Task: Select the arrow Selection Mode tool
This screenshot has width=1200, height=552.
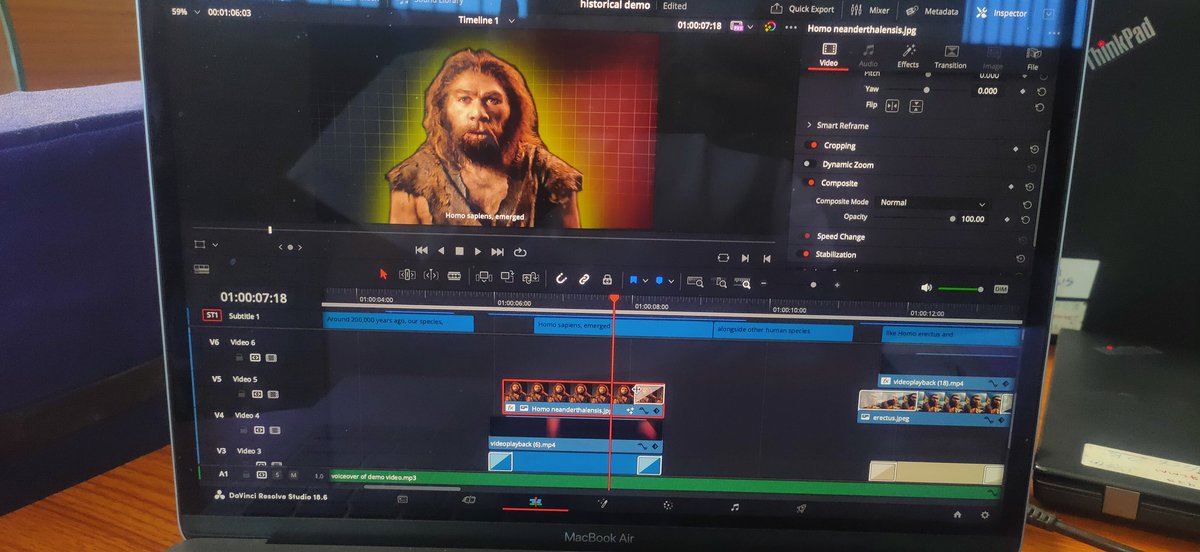Action: [x=383, y=275]
